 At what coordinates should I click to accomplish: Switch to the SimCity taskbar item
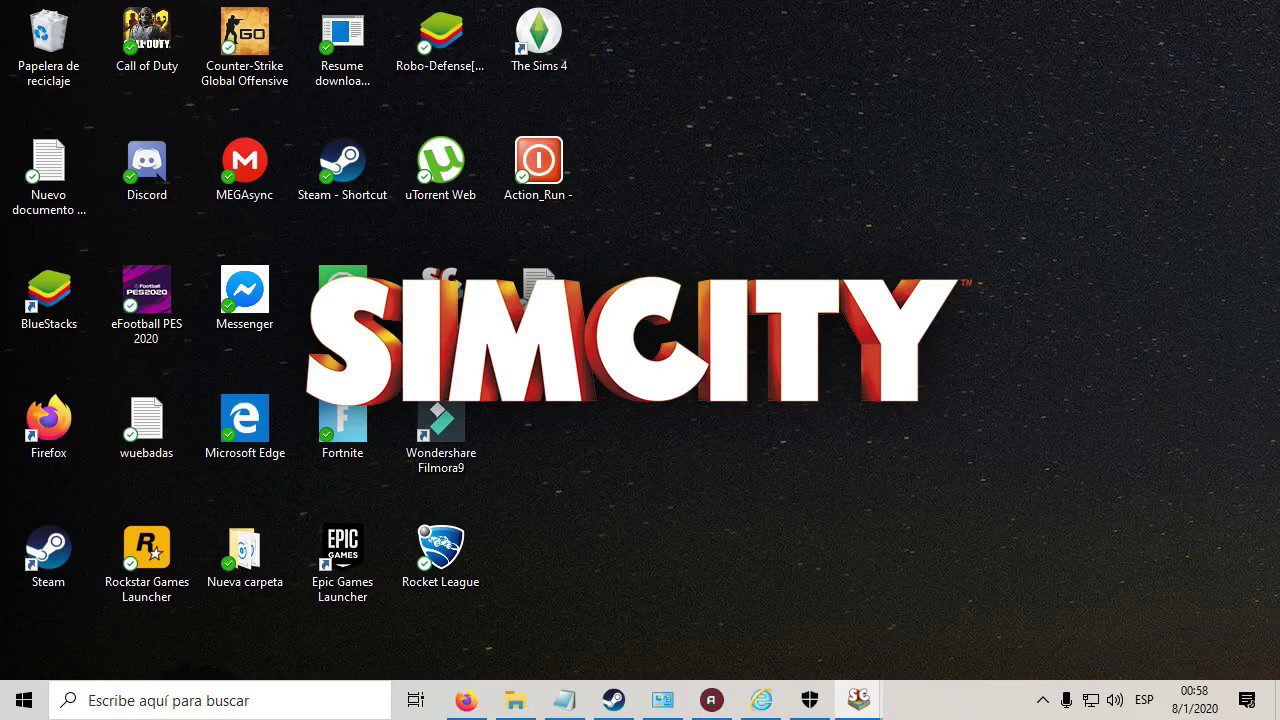point(858,700)
